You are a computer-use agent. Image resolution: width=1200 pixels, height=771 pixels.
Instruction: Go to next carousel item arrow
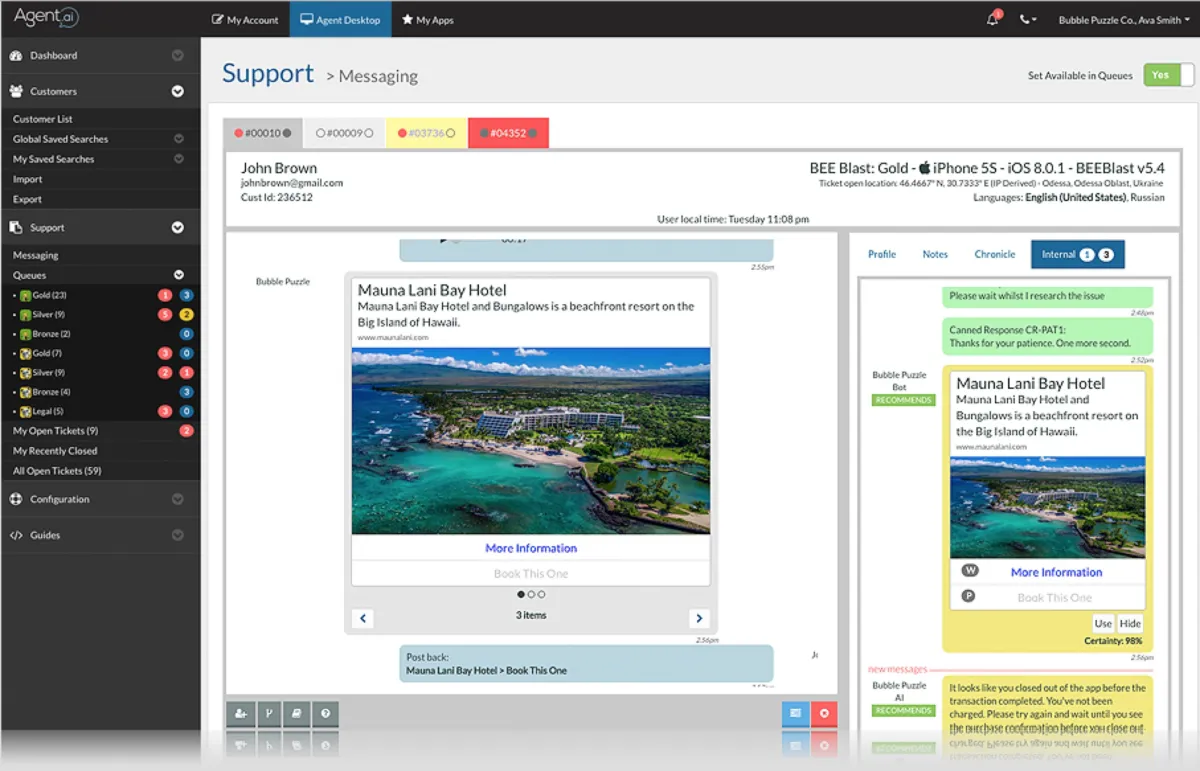(699, 618)
